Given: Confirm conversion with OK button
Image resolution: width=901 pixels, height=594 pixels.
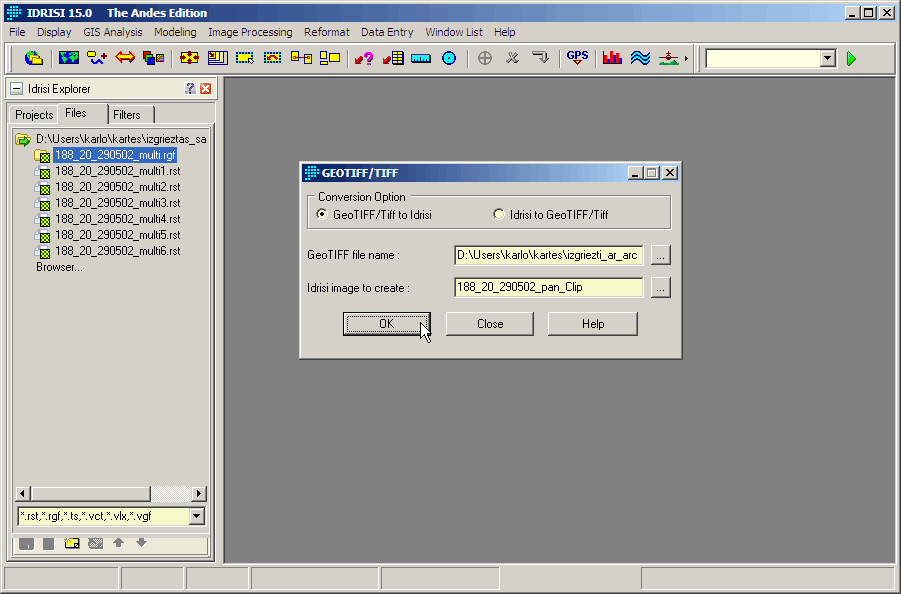Looking at the screenshot, I should (386, 324).
